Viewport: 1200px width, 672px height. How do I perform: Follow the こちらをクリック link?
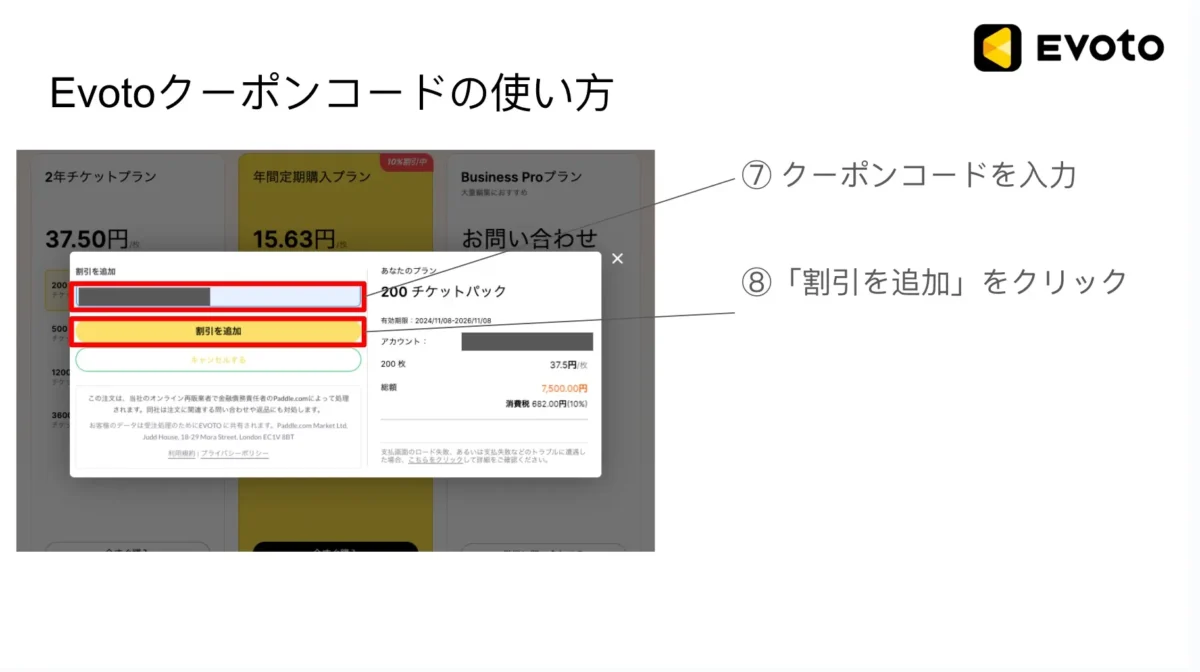pos(435,460)
